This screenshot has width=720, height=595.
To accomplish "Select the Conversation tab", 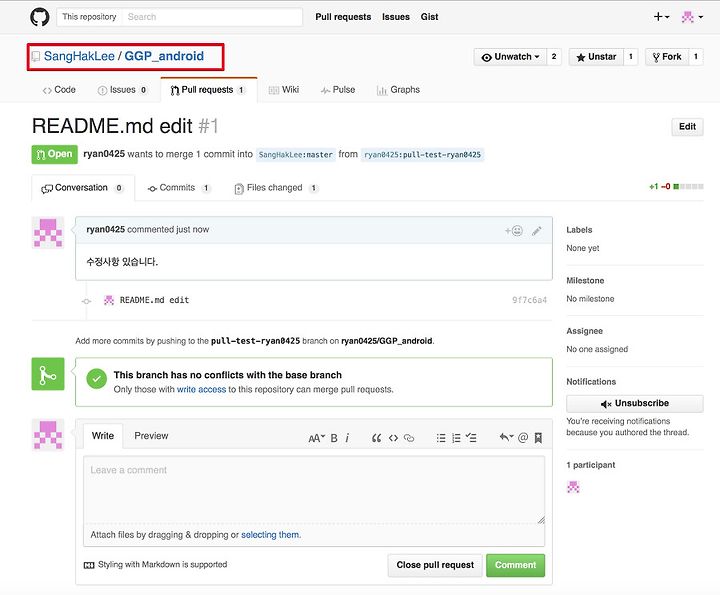I will (83, 188).
